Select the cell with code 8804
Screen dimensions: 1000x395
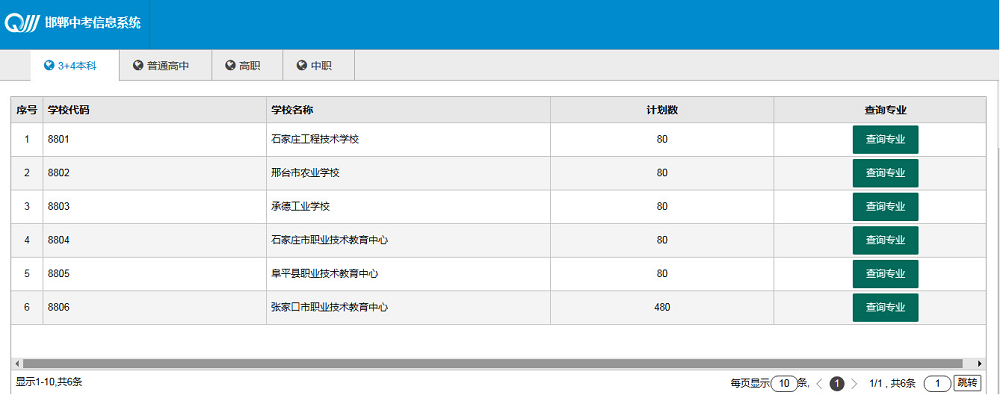(x=154, y=240)
